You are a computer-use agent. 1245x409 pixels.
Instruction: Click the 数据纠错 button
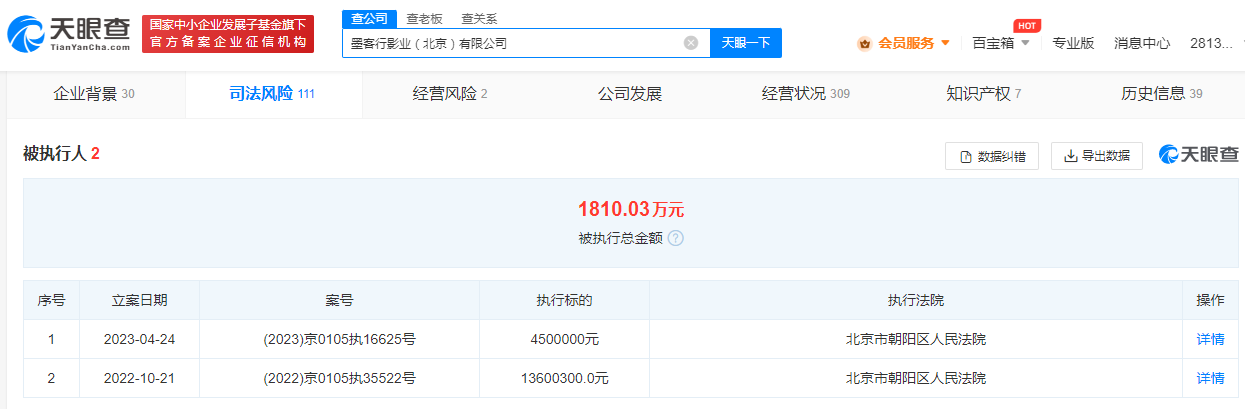(x=992, y=156)
